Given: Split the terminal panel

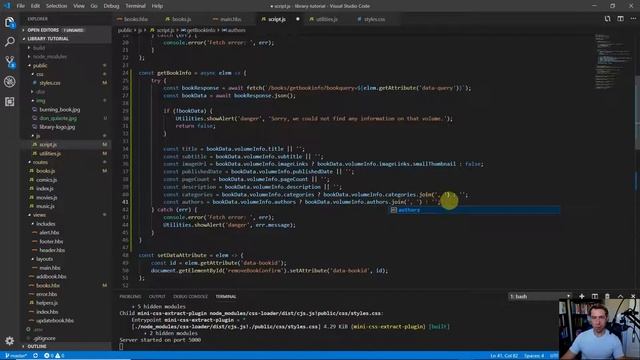Looking at the screenshot, I should 595,296.
